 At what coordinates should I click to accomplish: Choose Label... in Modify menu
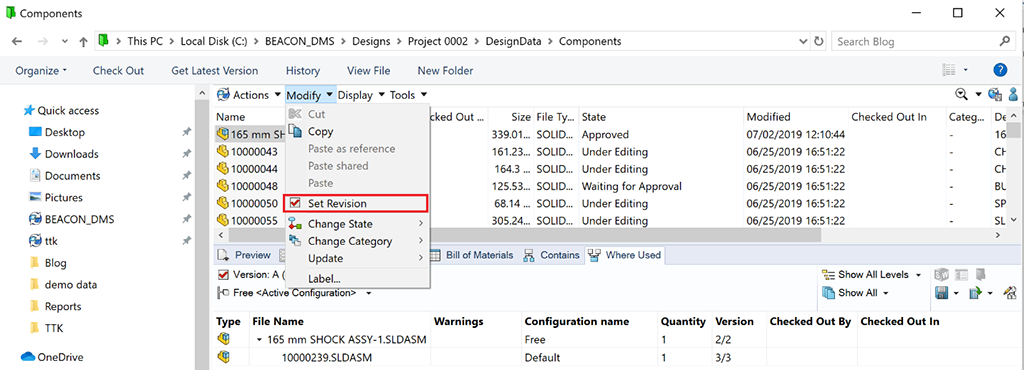click(x=324, y=279)
